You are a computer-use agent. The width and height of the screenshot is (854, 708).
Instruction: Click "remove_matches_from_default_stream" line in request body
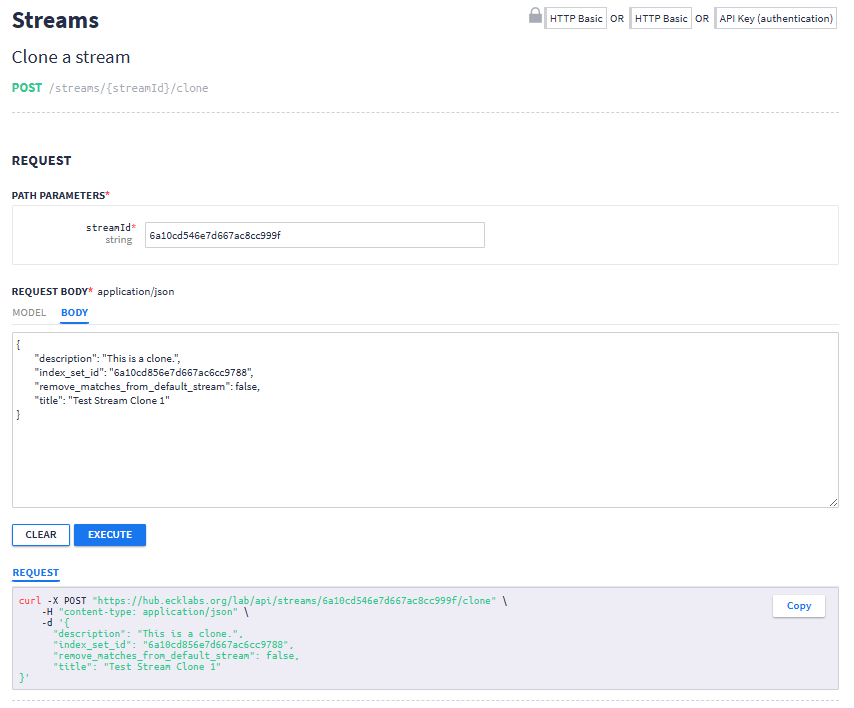(x=148, y=387)
